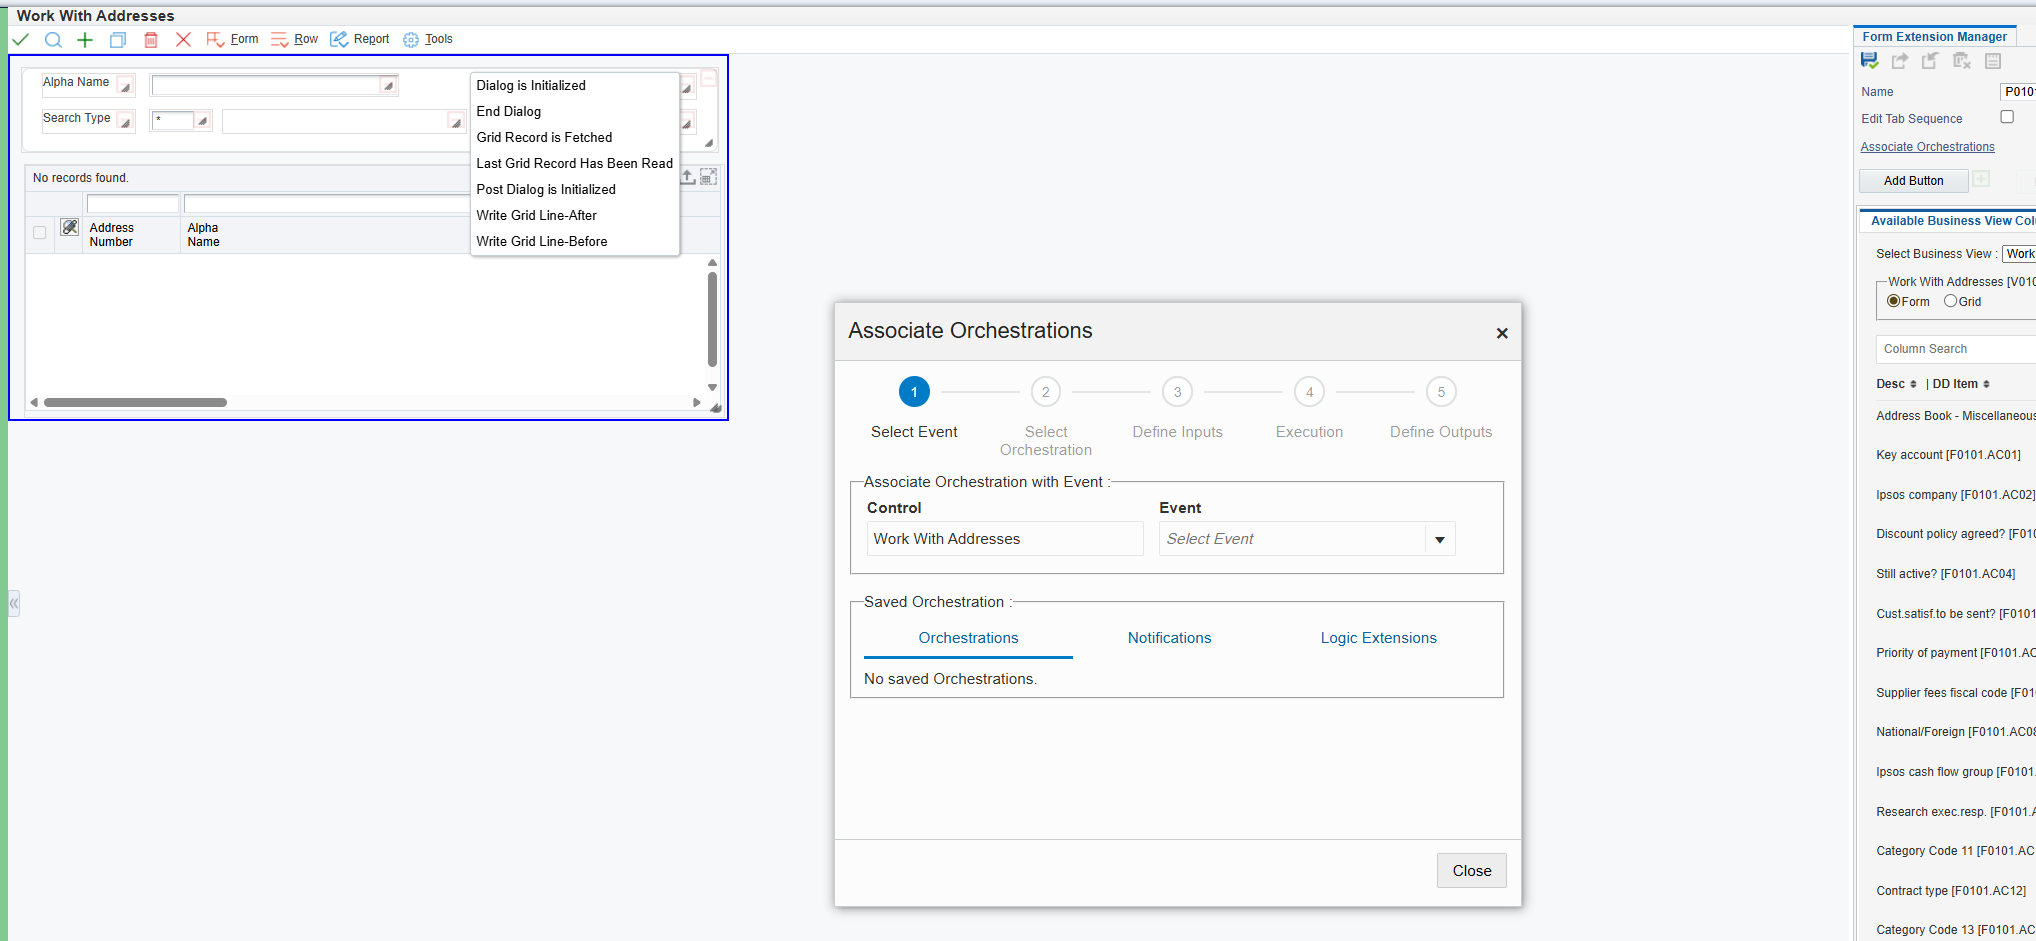Click the grid scroll right arrow

[697, 403]
